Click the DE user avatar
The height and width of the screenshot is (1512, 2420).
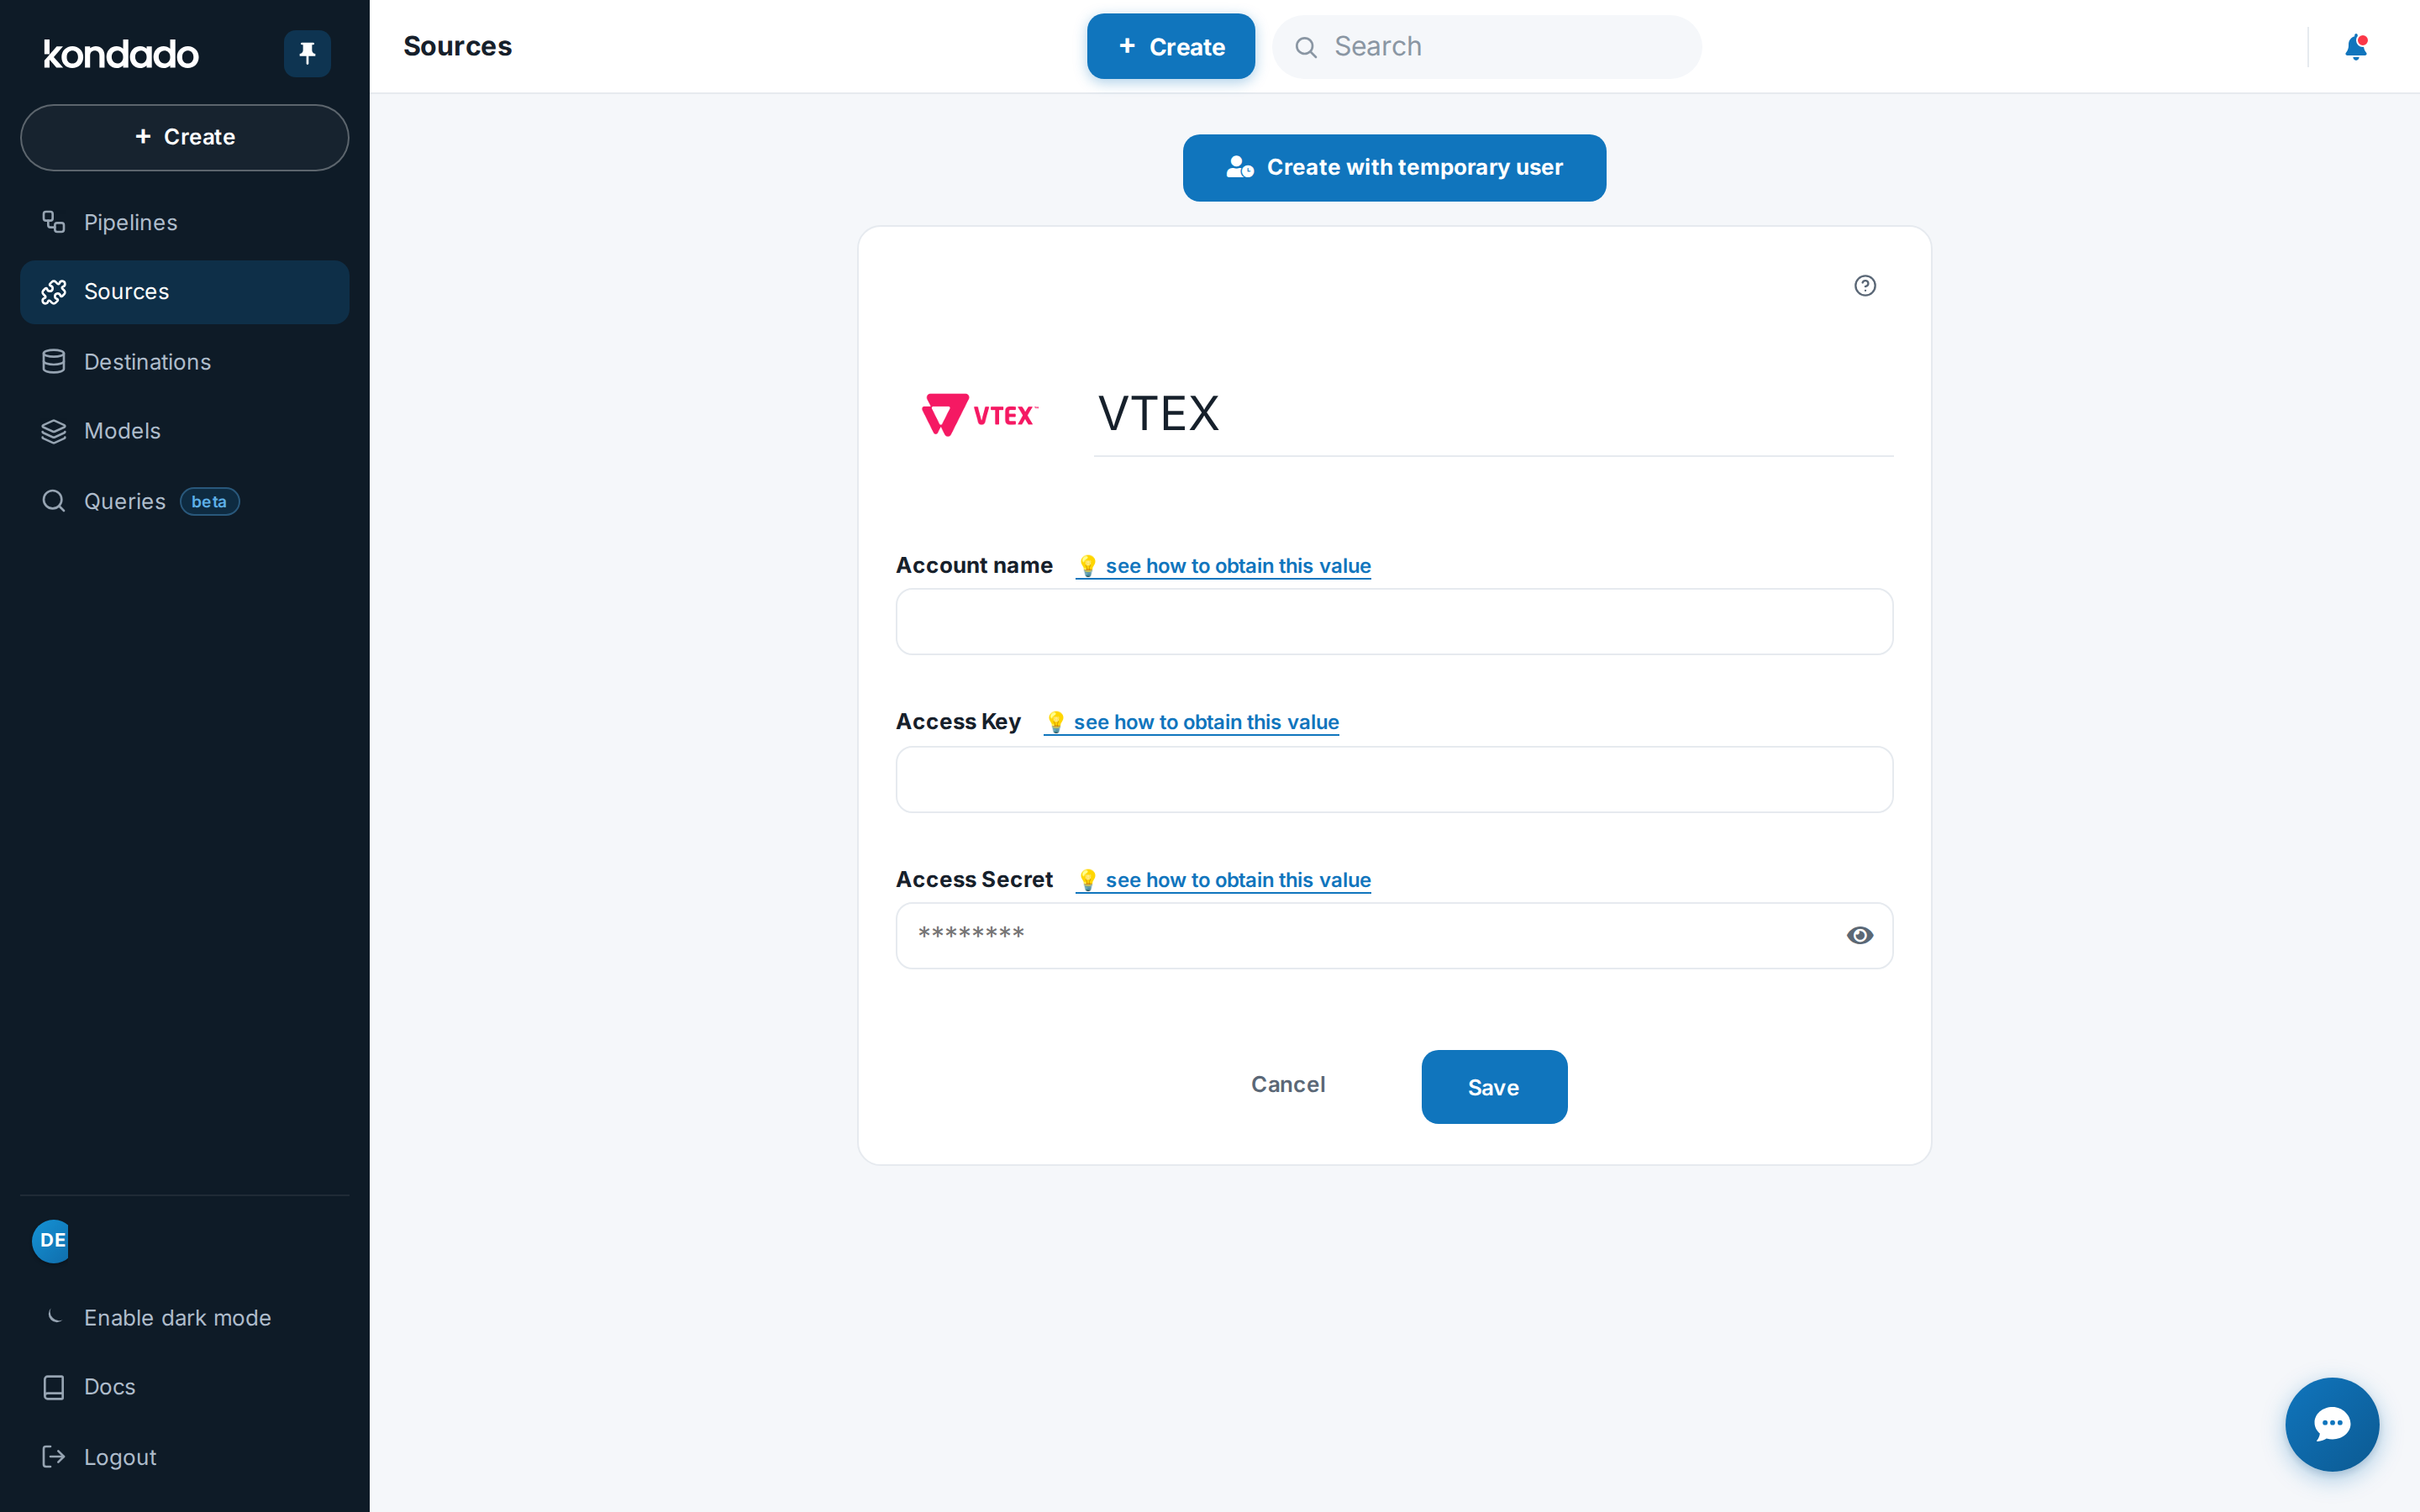[52, 1241]
